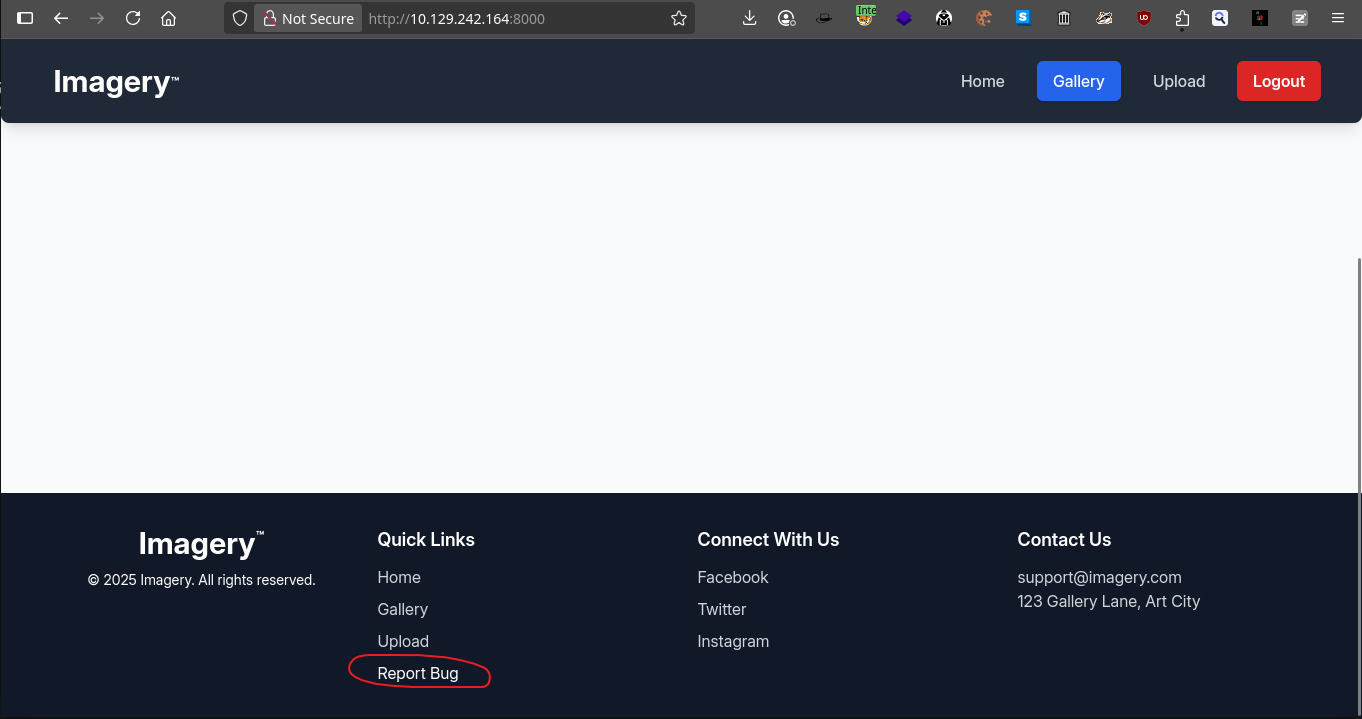Open the extensions puzzle-piece menu
This screenshot has height=719, width=1362.
(1182, 18)
